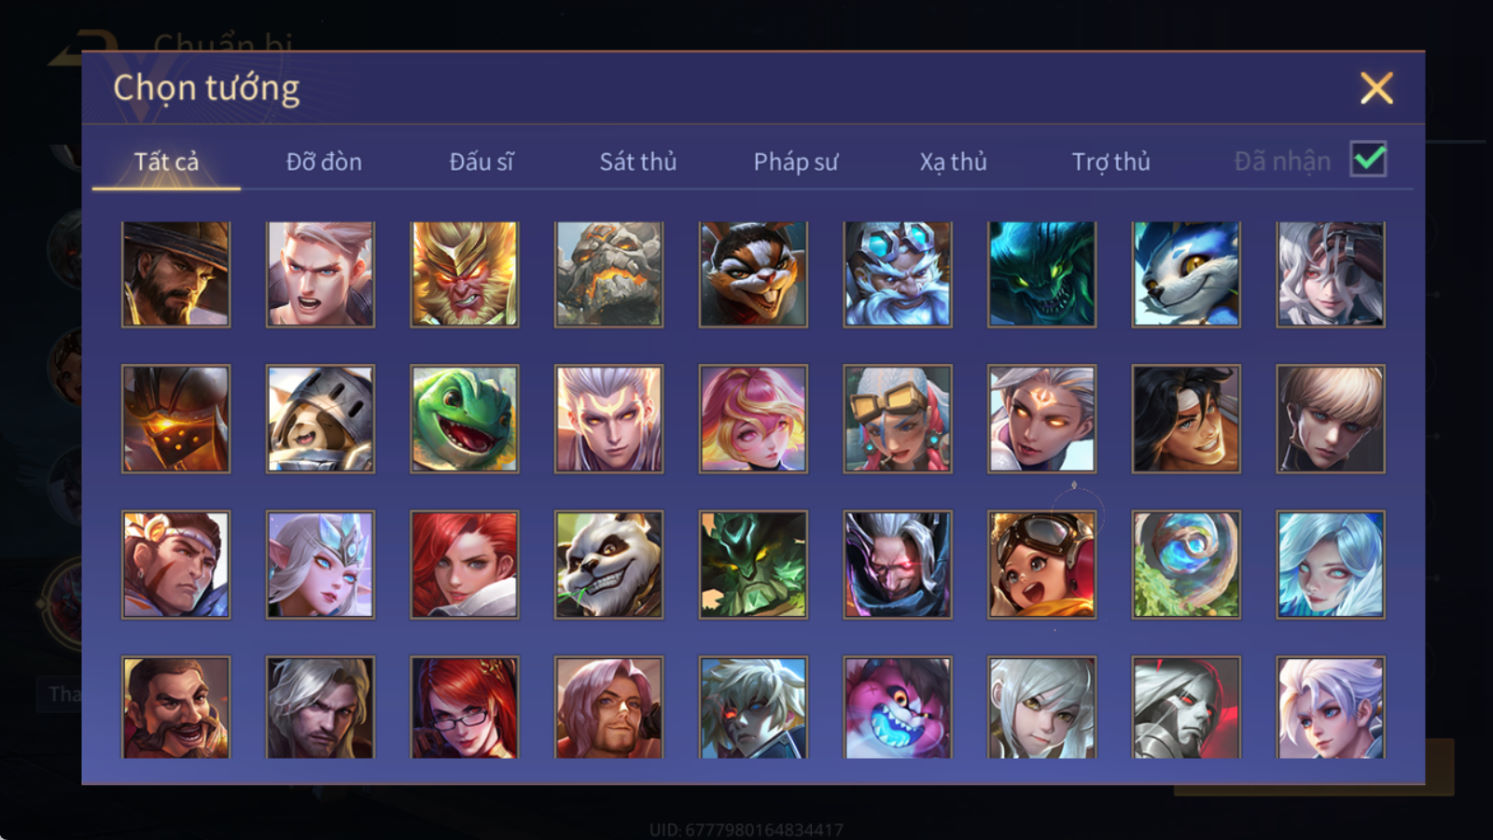Select the Tất cả tab
The width and height of the screenshot is (1493, 840).
pos(166,161)
